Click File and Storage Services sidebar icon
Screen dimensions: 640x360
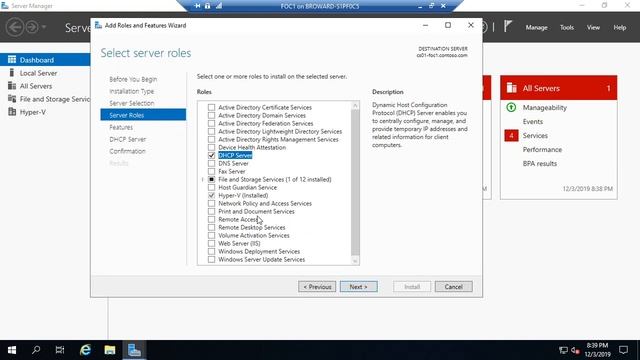[12, 99]
